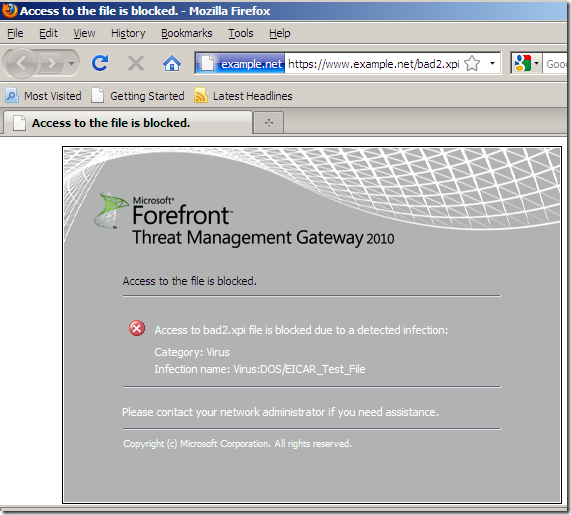This screenshot has height=515, width=571.
Task: Go forward with the Forward arrow button
Action: pyautogui.click(x=51, y=64)
